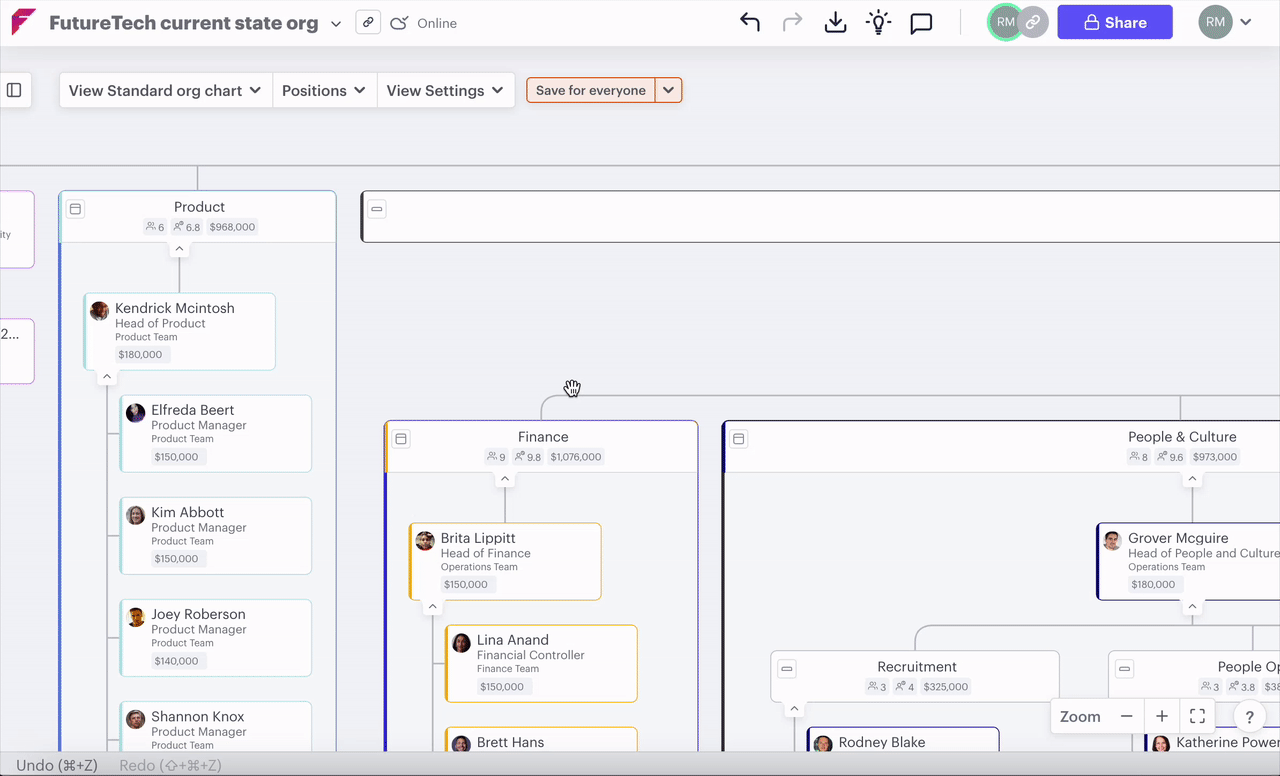Toggle the Finance group card view icon
Image resolution: width=1280 pixels, height=776 pixels.
[x=401, y=439]
